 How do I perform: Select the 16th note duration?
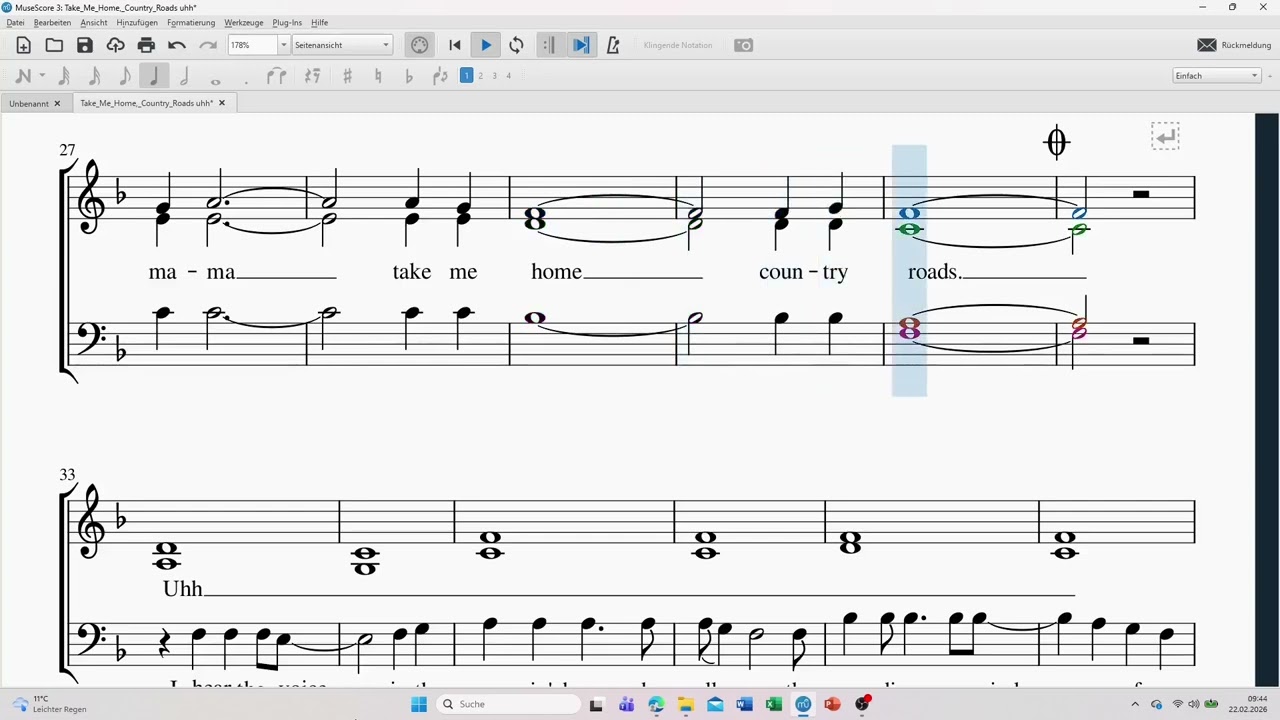(94, 76)
